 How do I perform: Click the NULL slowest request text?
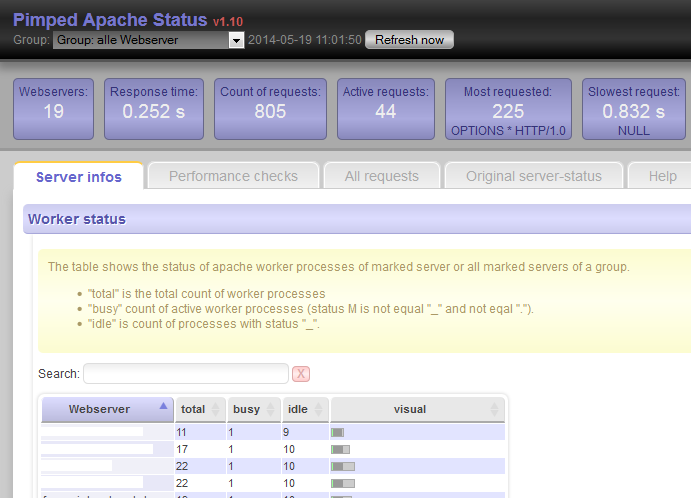(634, 131)
